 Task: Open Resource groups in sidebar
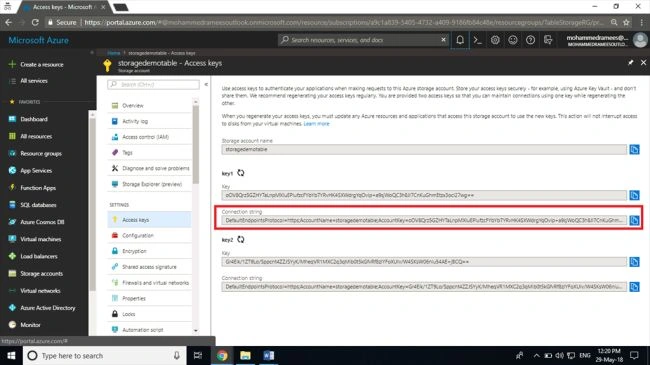click(41, 153)
